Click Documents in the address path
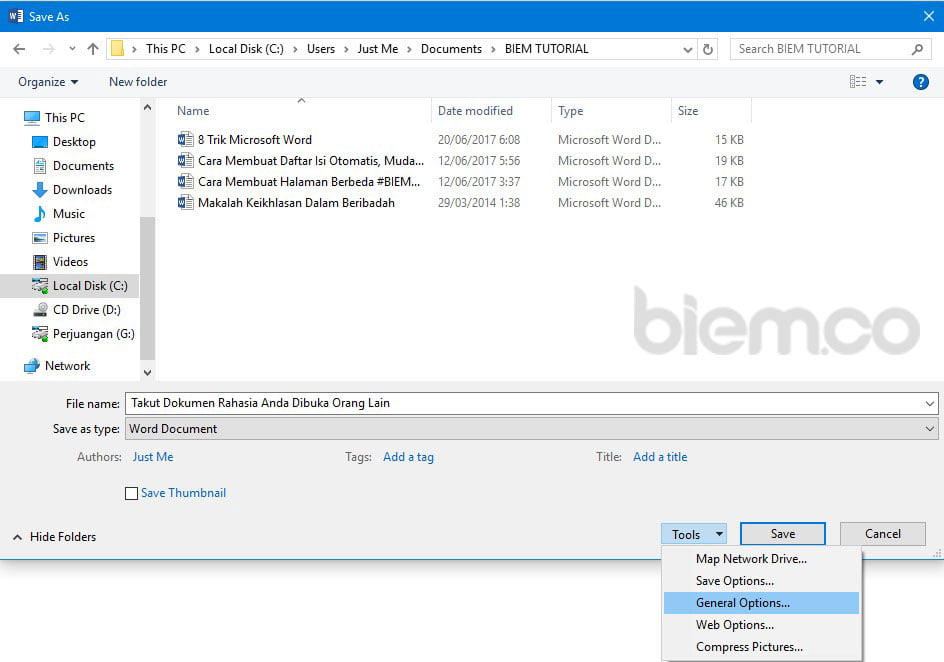 [x=452, y=49]
